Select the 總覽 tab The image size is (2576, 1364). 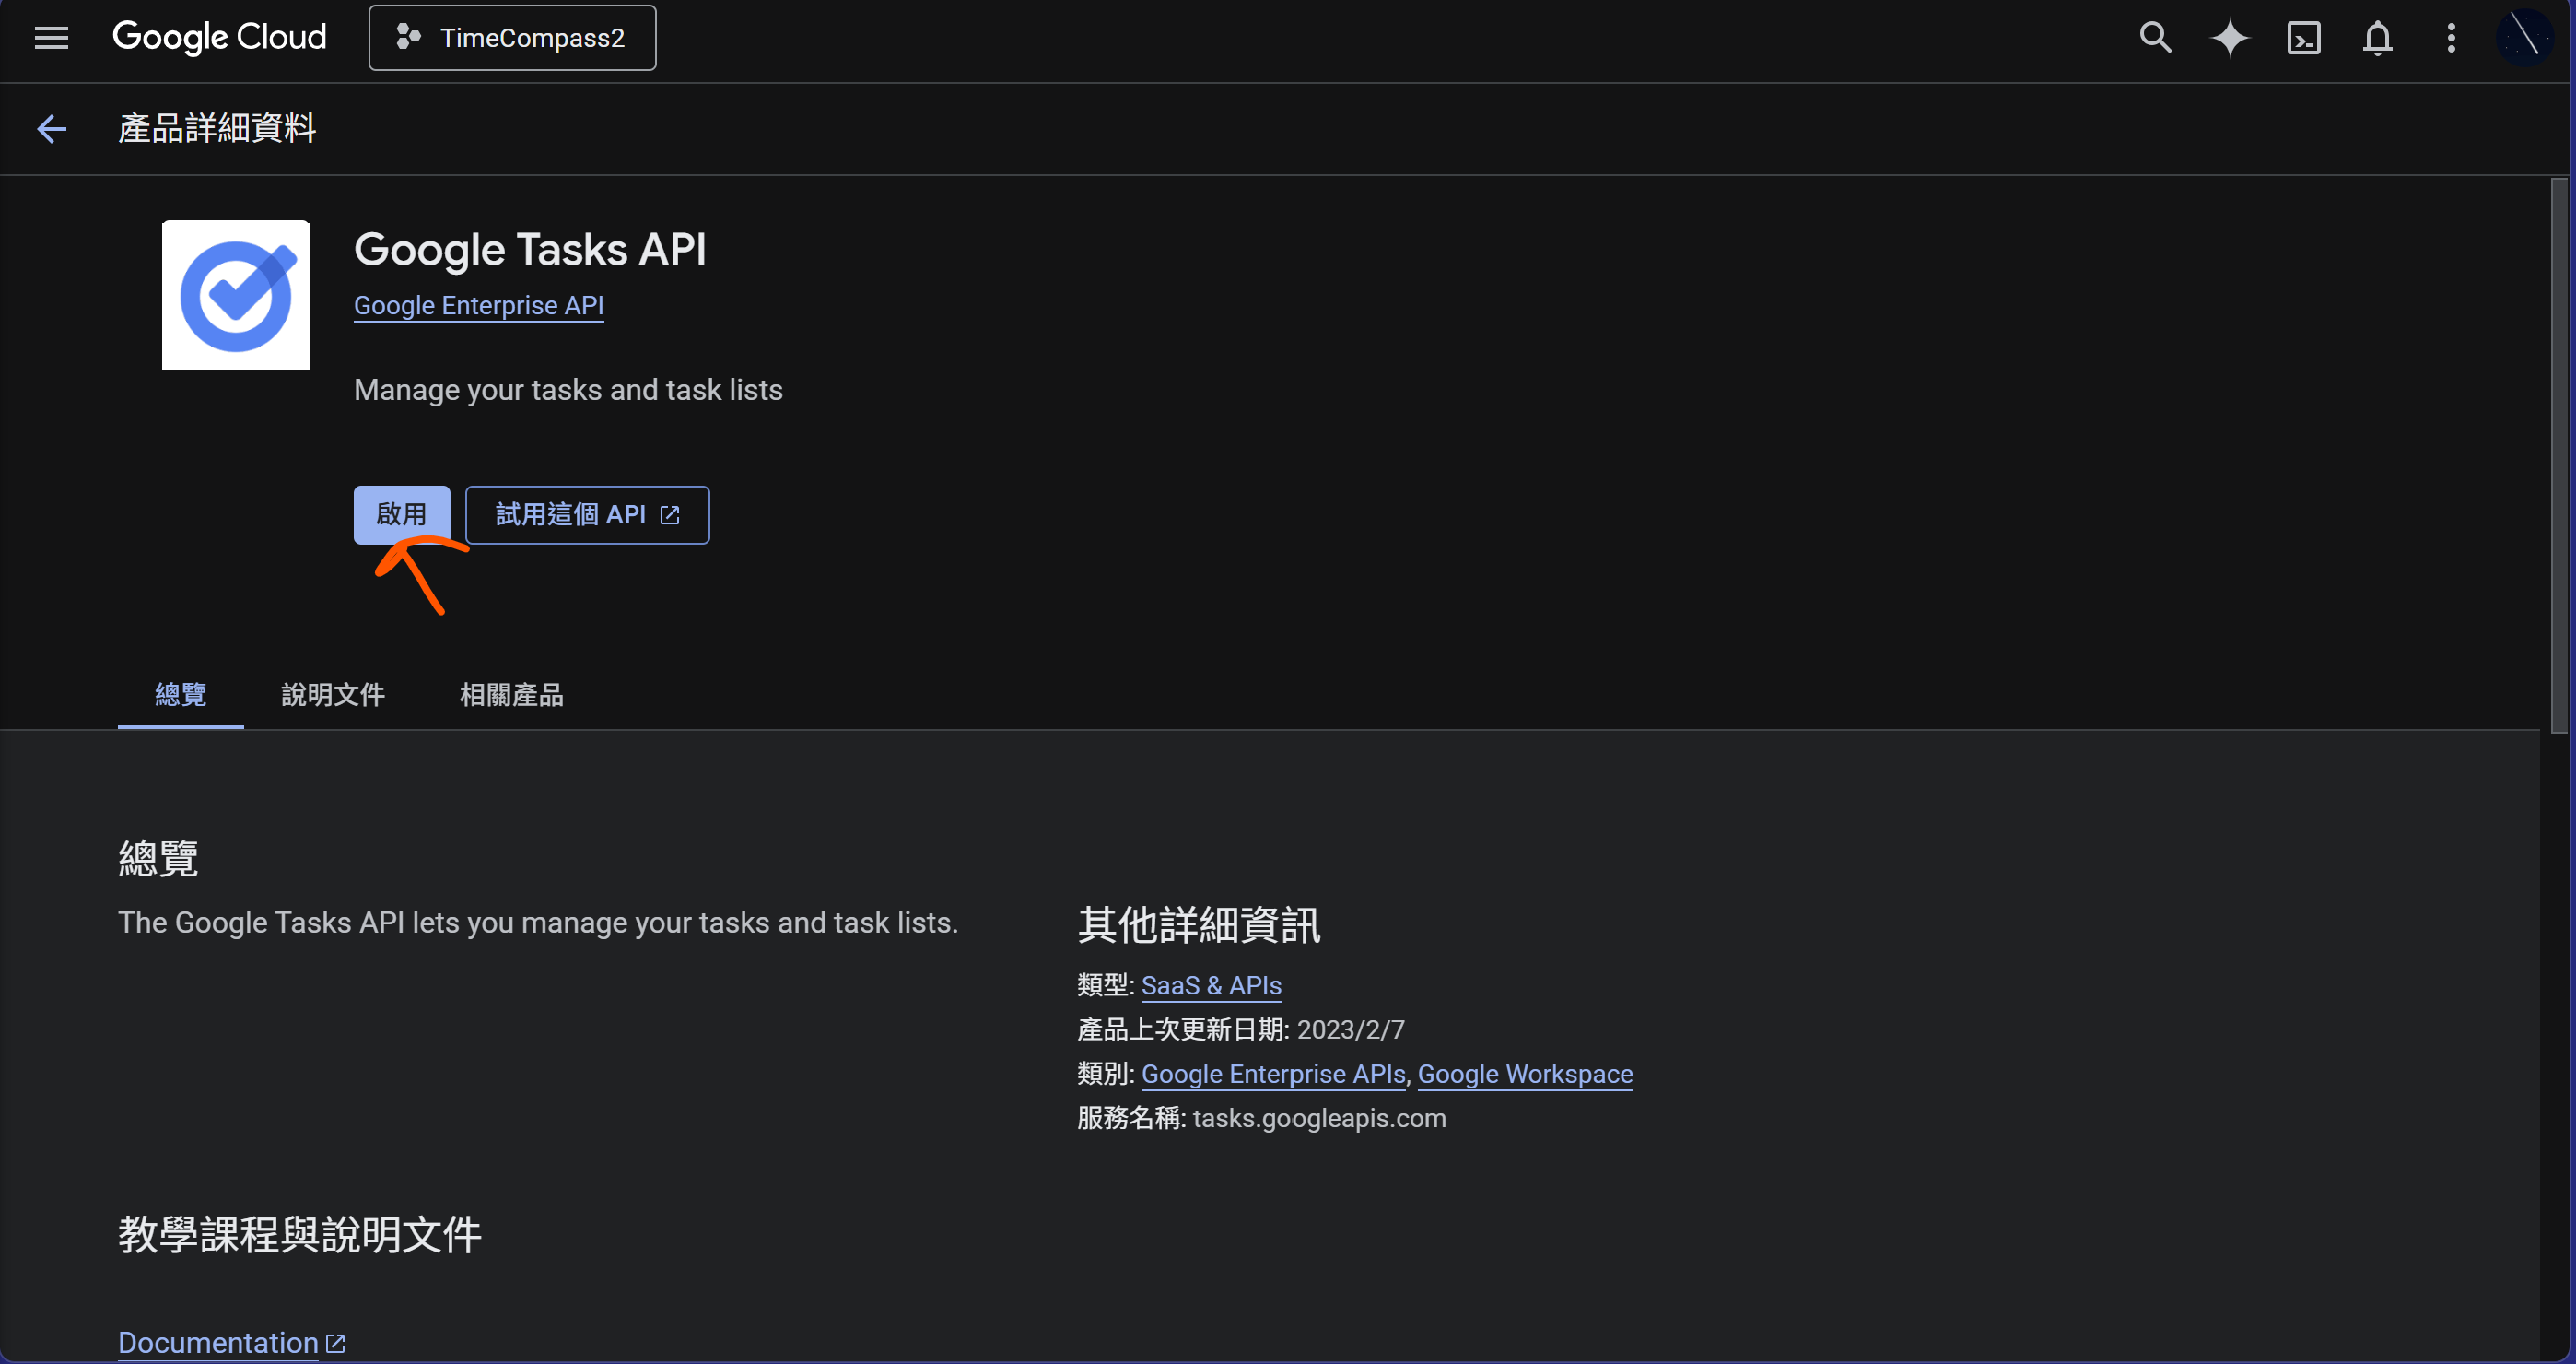(x=180, y=694)
